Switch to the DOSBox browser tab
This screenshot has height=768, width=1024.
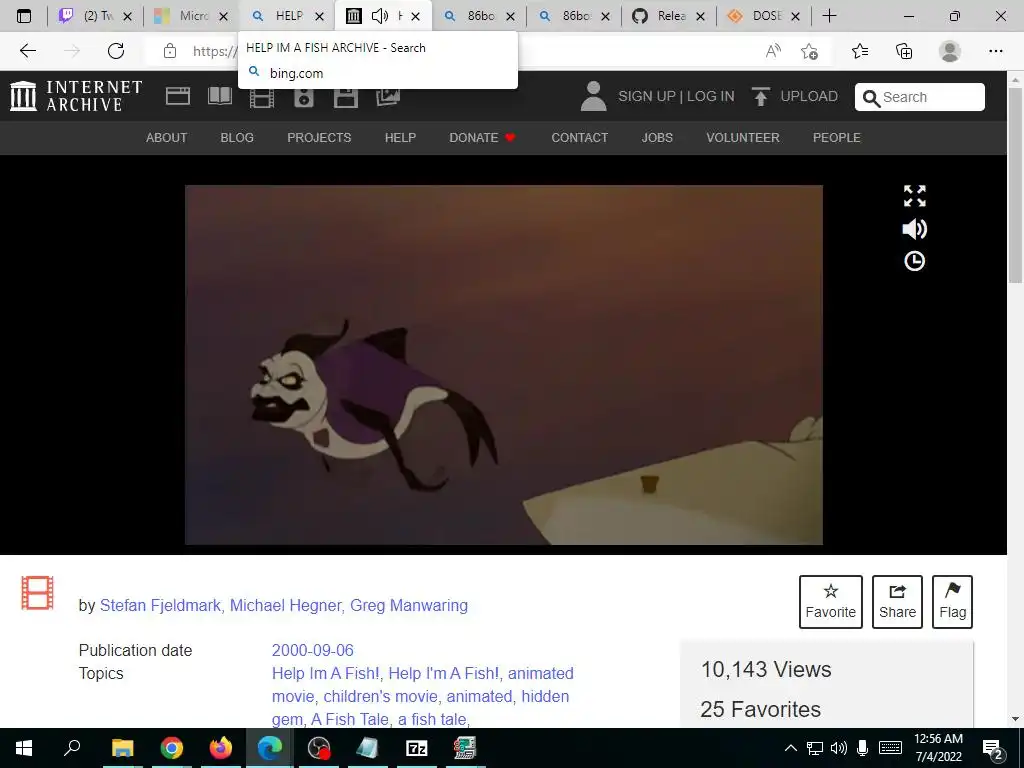[x=764, y=16]
